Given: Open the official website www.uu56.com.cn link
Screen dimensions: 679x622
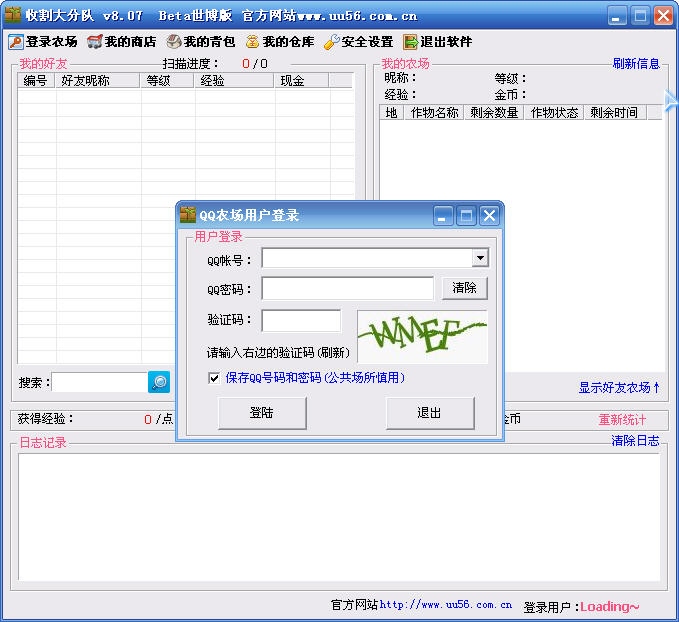Looking at the screenshot, I should tap(446, 605).
